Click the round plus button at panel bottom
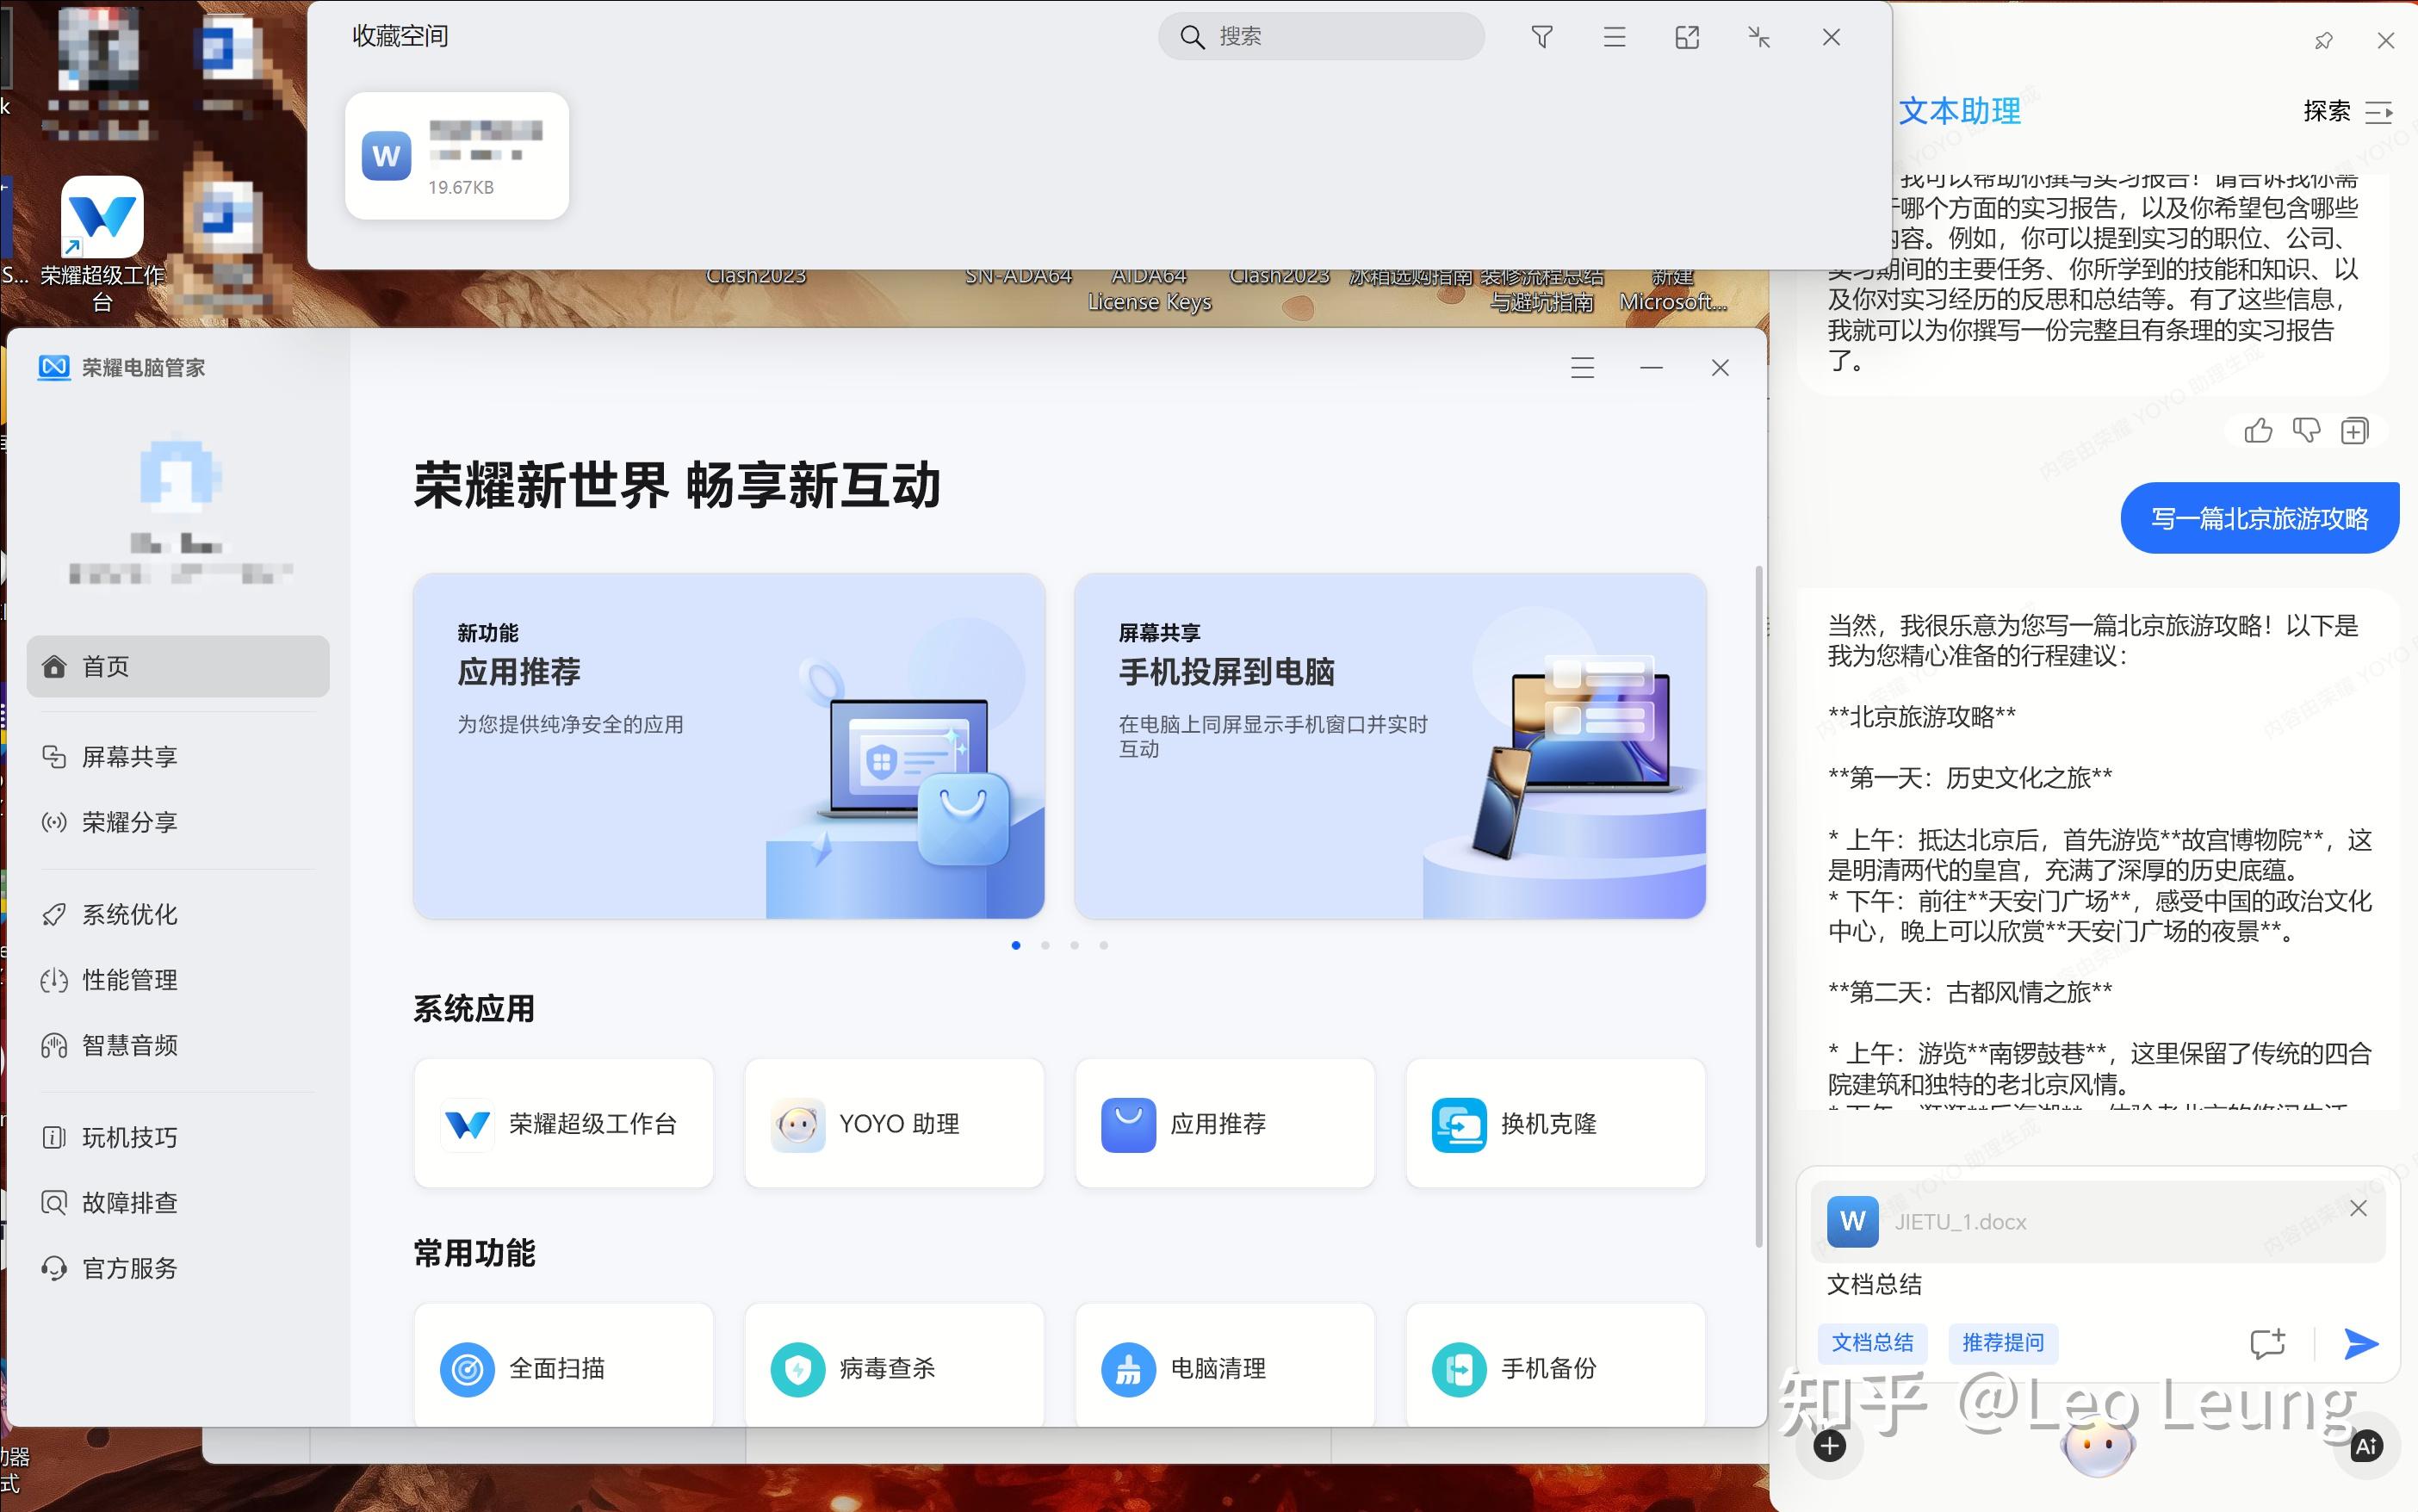2418x1512 pixels. click(1829, 1446)
